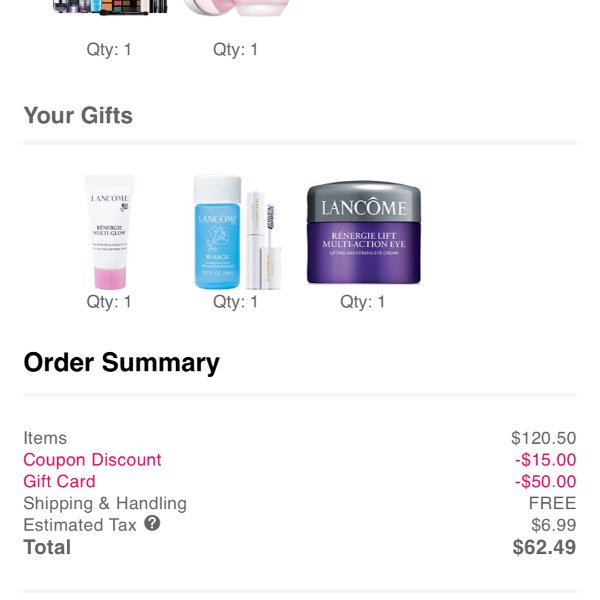Click Qty: 1 under the makeup palette set
Screen dimensions: 600x600
109,50
